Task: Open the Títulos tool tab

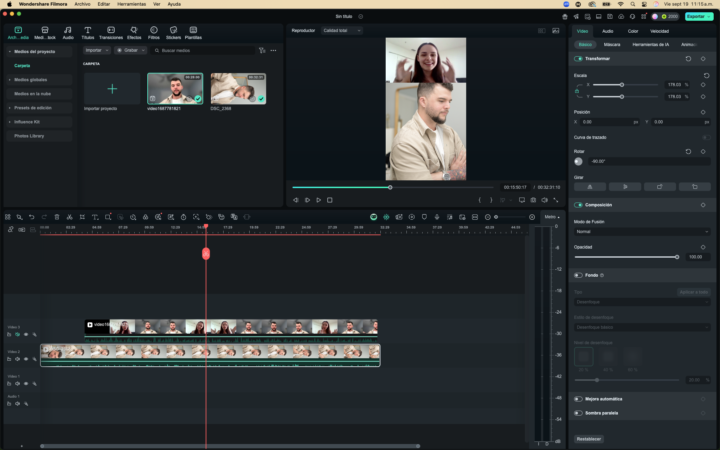Action: tap(87, 33)
